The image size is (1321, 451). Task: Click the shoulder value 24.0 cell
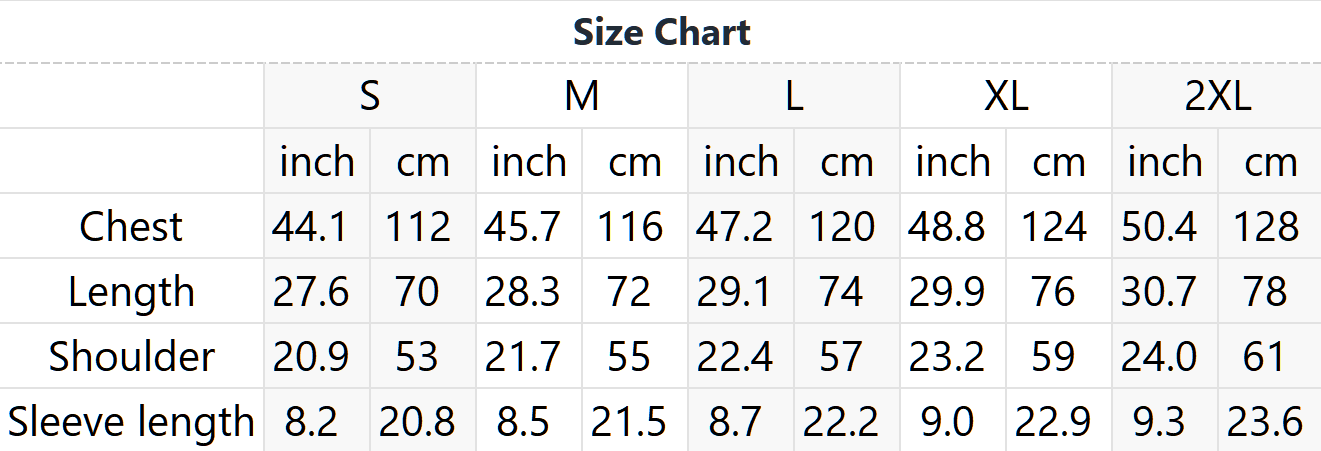[x=1165, y=356]
